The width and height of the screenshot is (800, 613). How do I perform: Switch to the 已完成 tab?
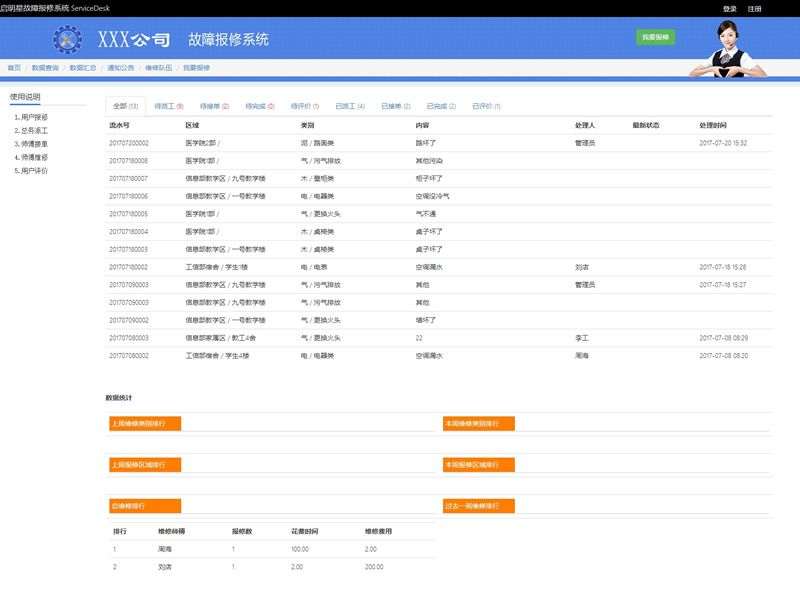tap(441, 106)
